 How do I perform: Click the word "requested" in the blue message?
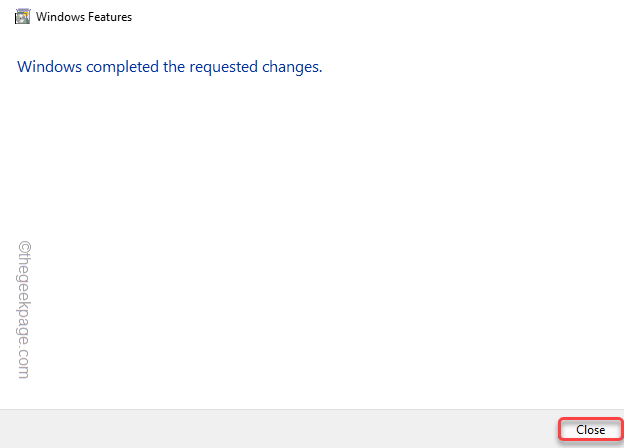click(223, 67)
